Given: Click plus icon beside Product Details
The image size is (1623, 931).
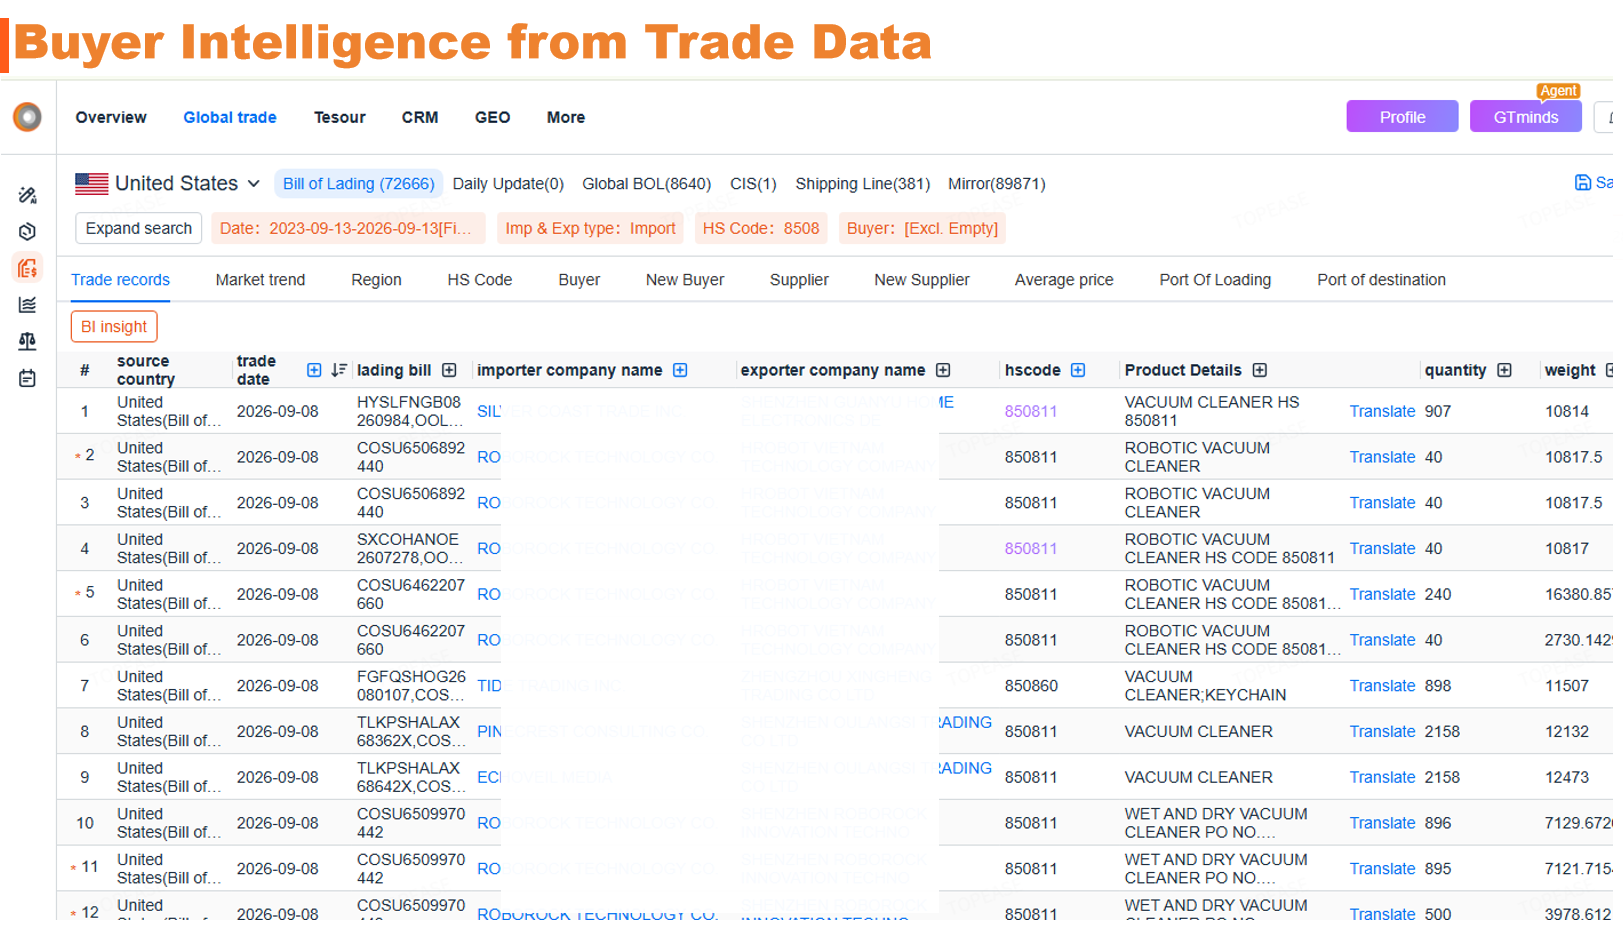Looking at the screenshot, I should coord(1260,370).
